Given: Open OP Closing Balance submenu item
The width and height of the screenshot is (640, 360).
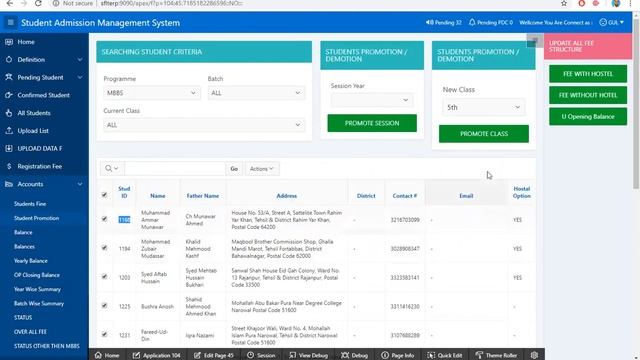Looking at the screenshot, I should click(37, 275).
